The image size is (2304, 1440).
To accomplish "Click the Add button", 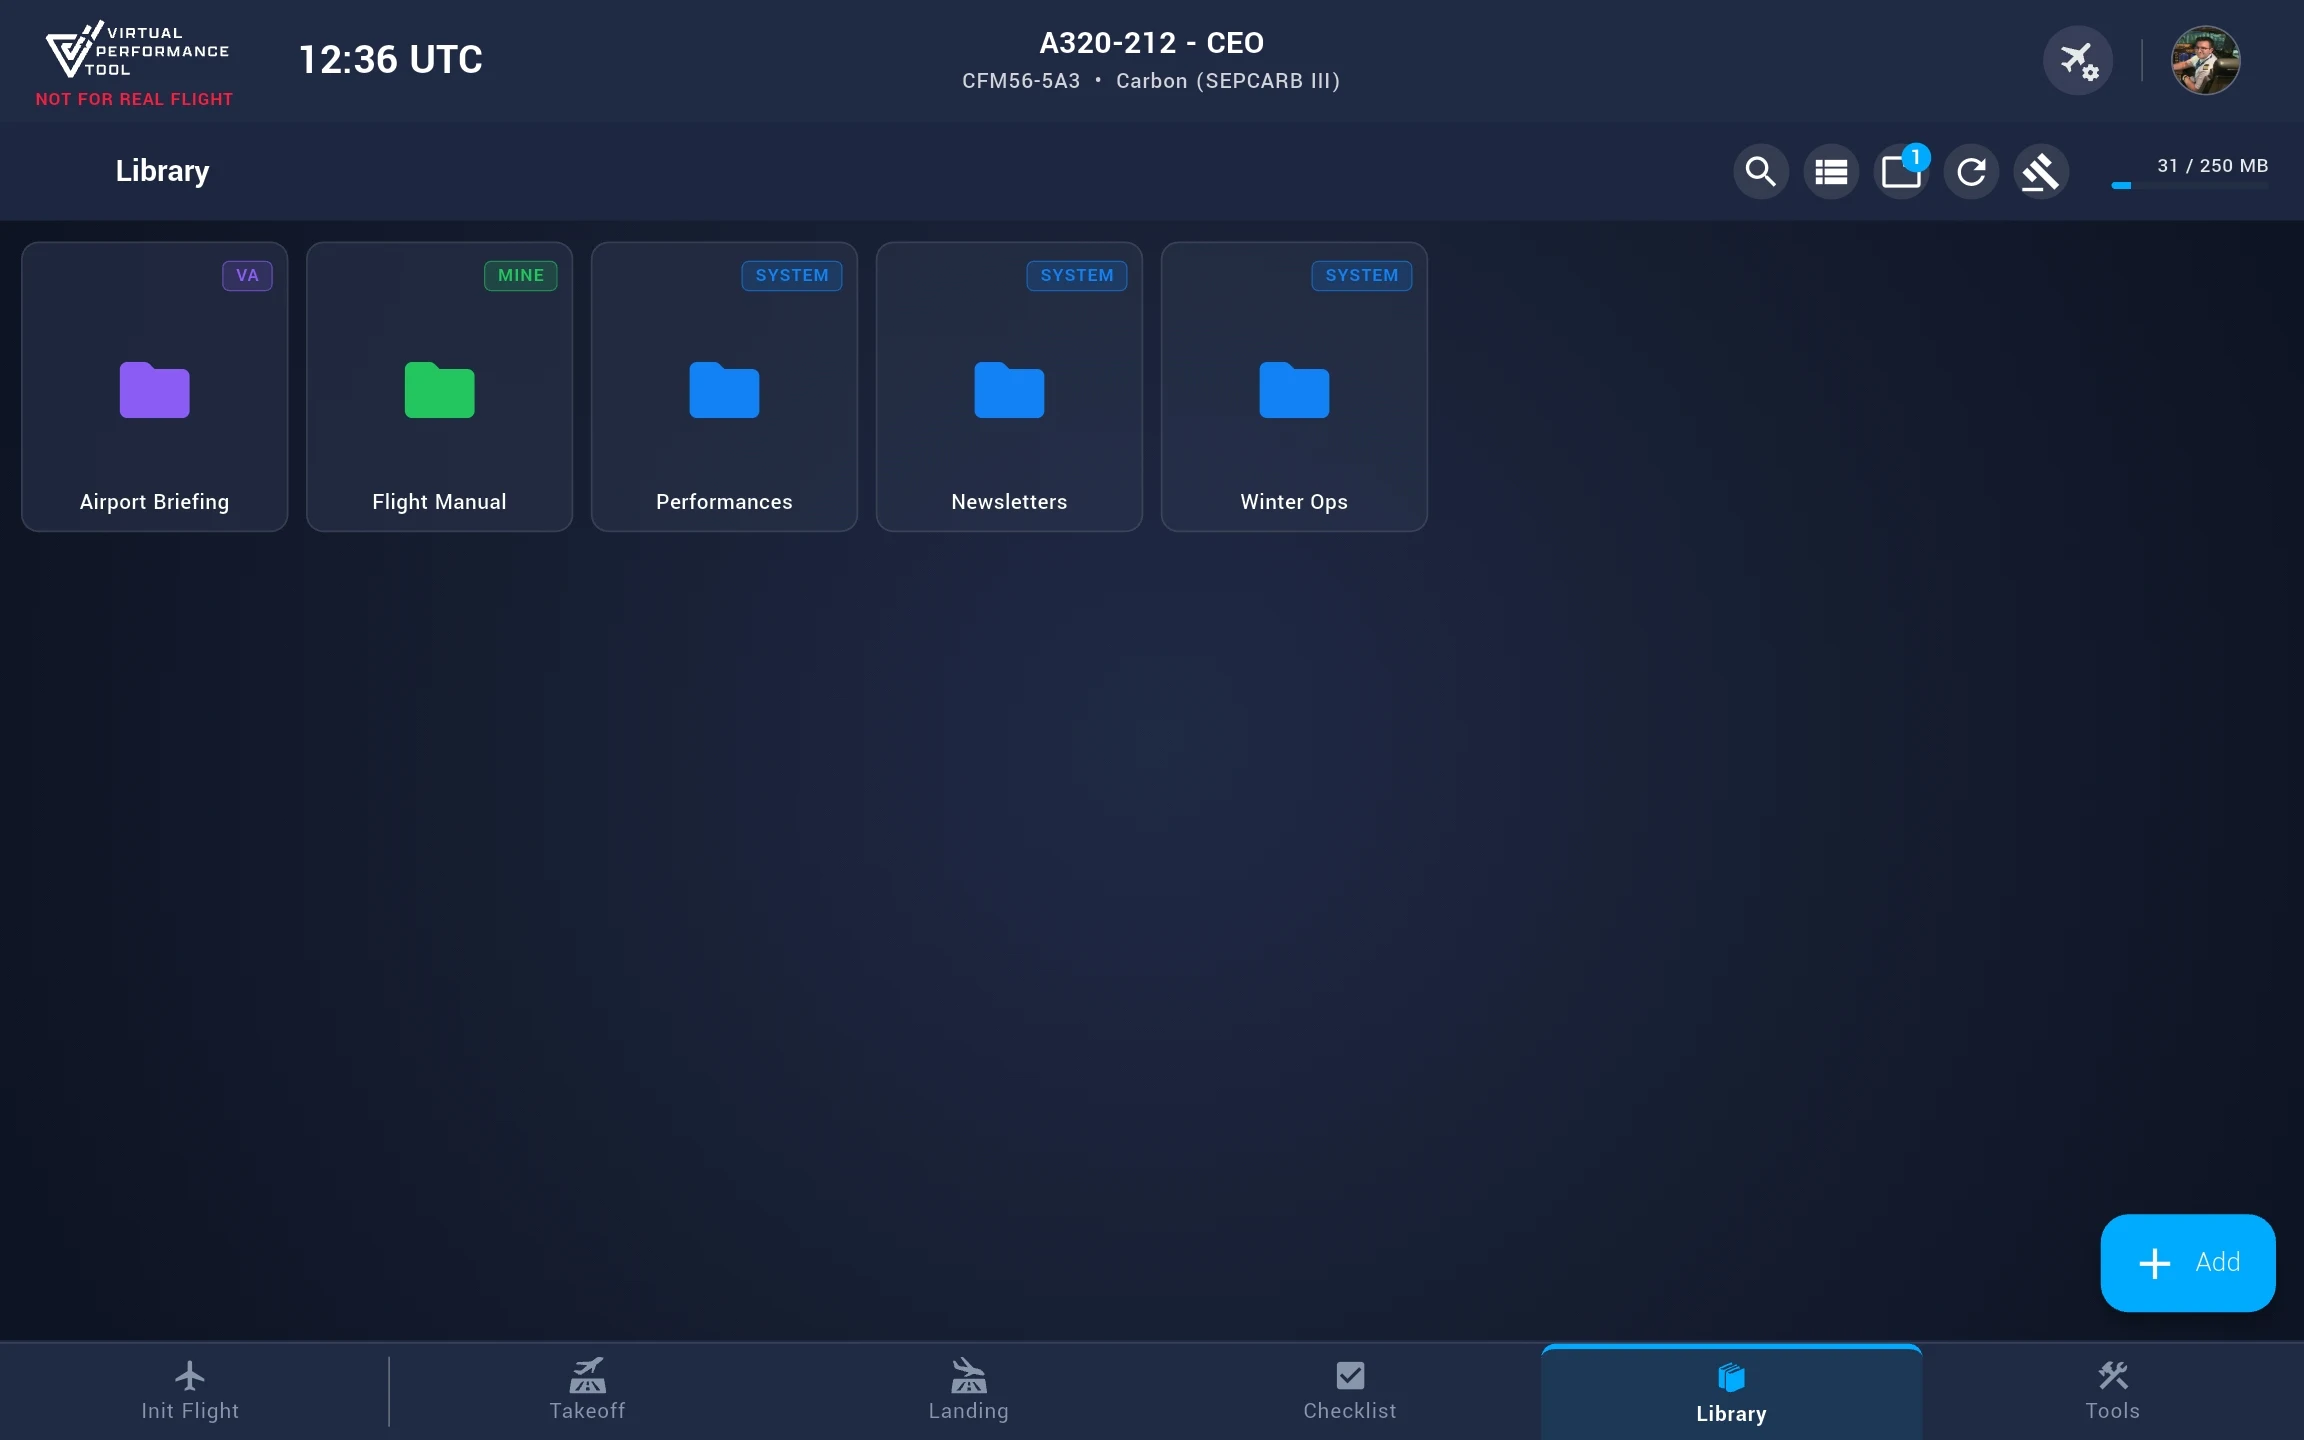I will click(x=2188, y=1262).
